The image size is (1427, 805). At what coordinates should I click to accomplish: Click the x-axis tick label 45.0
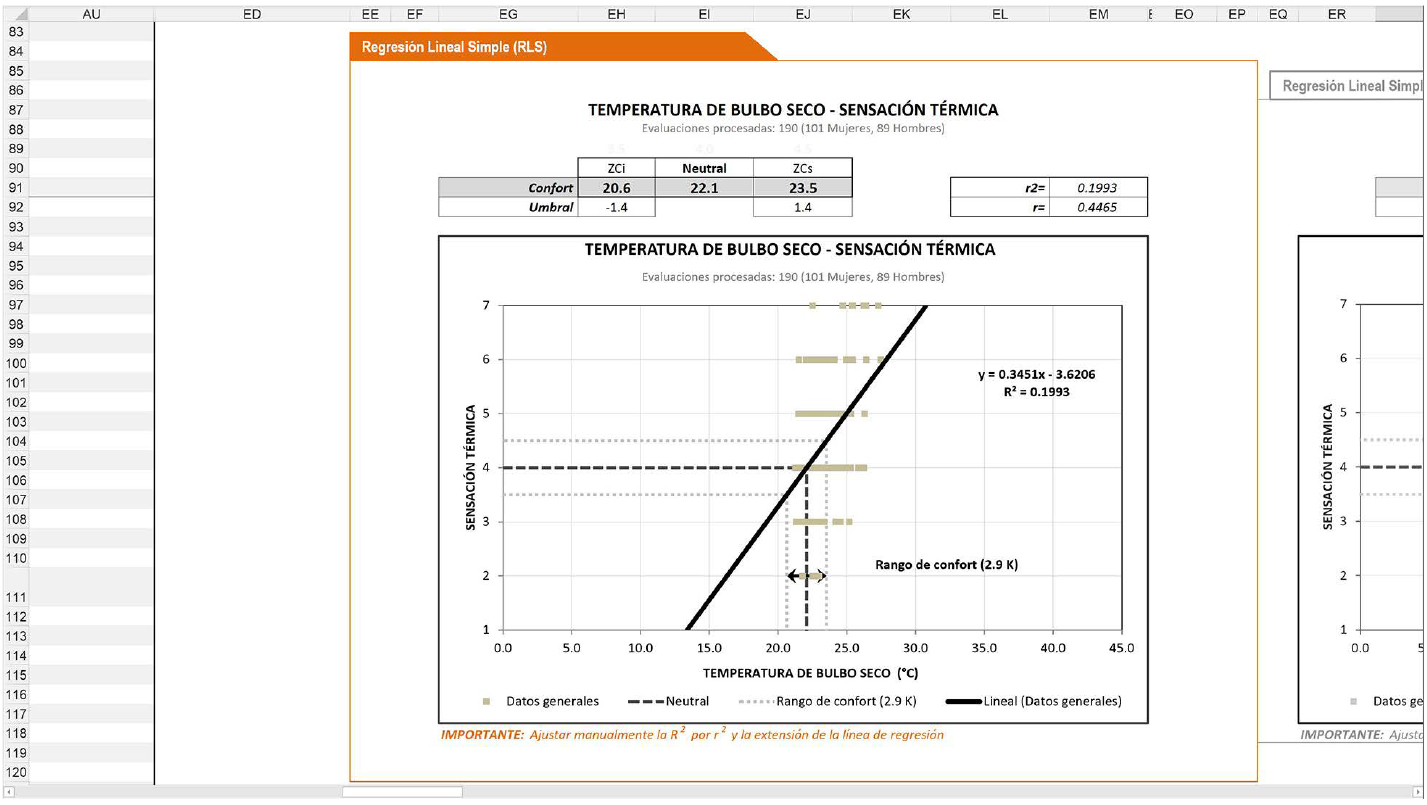pos(1122,648)
